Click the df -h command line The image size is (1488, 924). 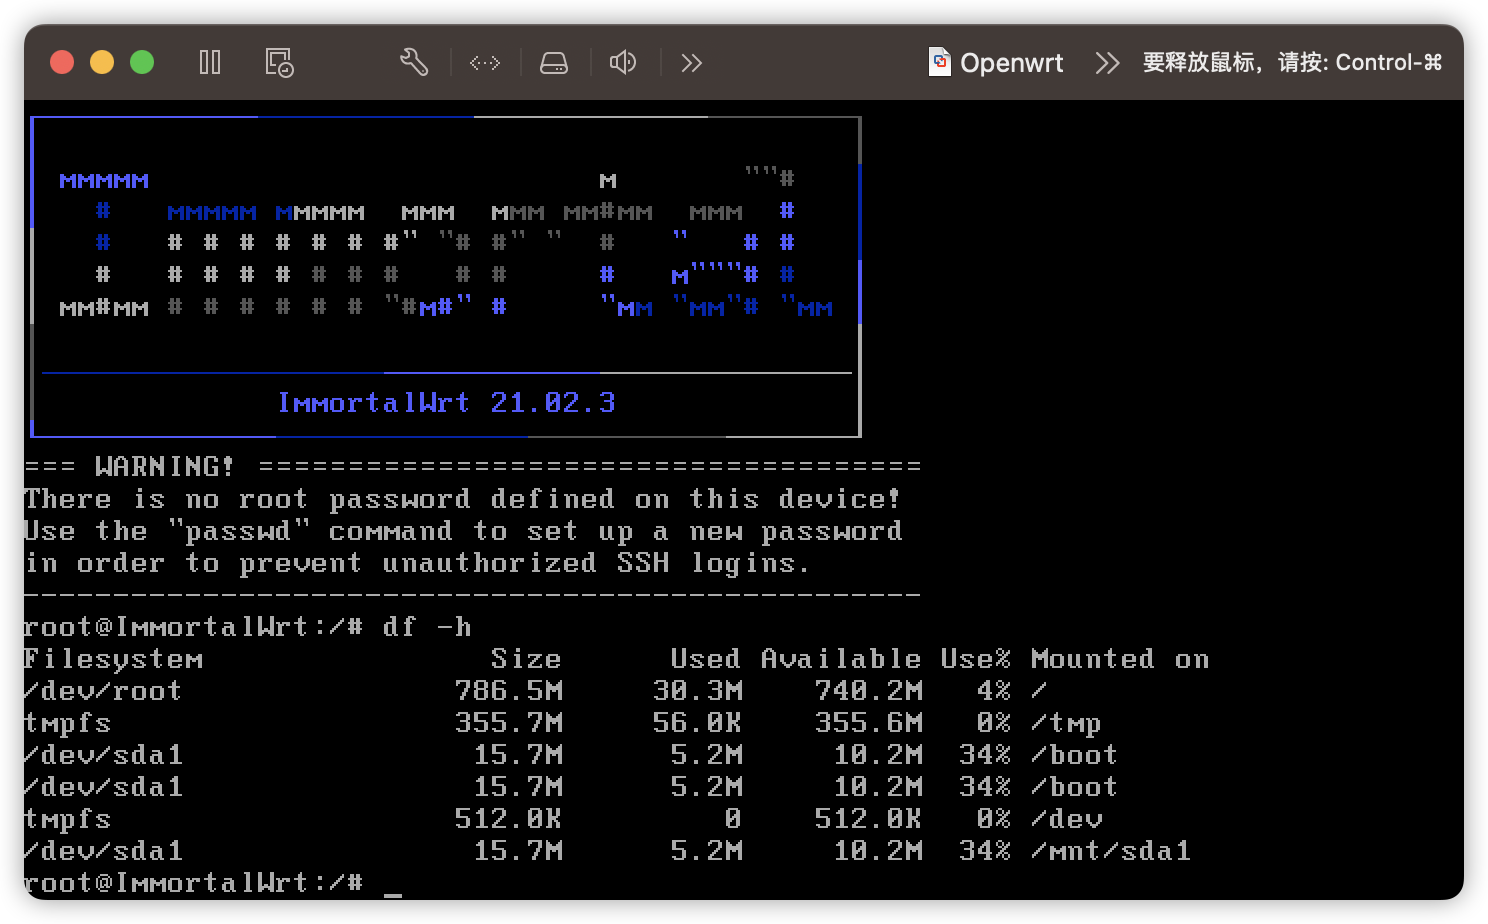[x=247, y=627]
